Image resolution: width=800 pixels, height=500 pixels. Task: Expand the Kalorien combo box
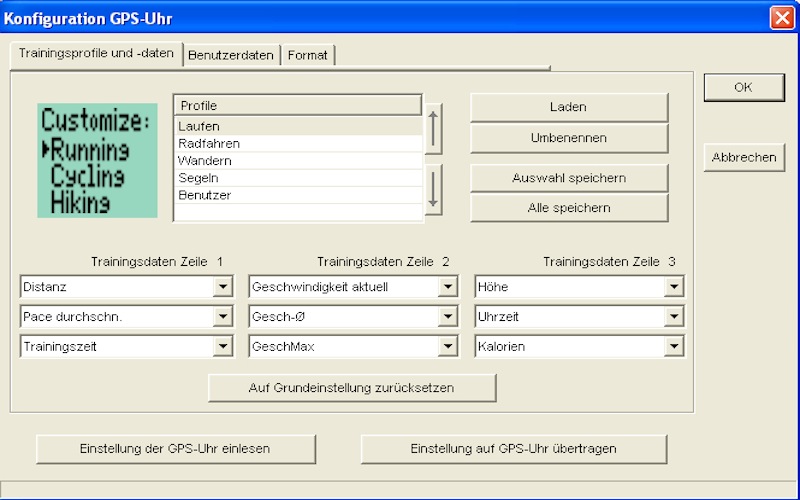coord(674,347)
